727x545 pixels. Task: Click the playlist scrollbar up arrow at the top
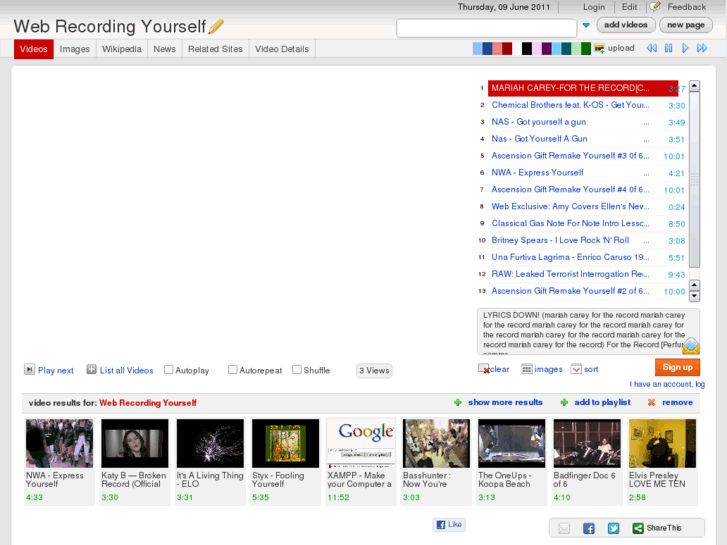click(x=694, y=86)
